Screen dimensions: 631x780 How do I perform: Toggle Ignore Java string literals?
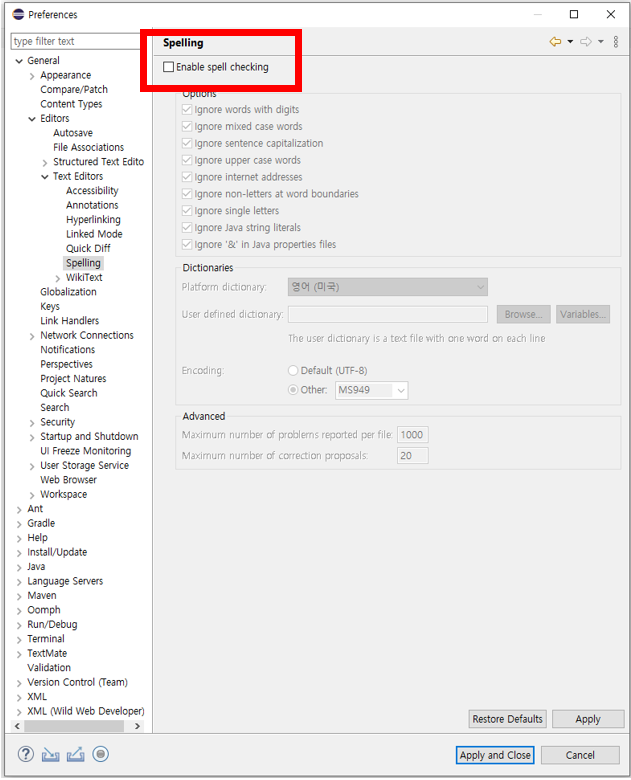[187, 228]
